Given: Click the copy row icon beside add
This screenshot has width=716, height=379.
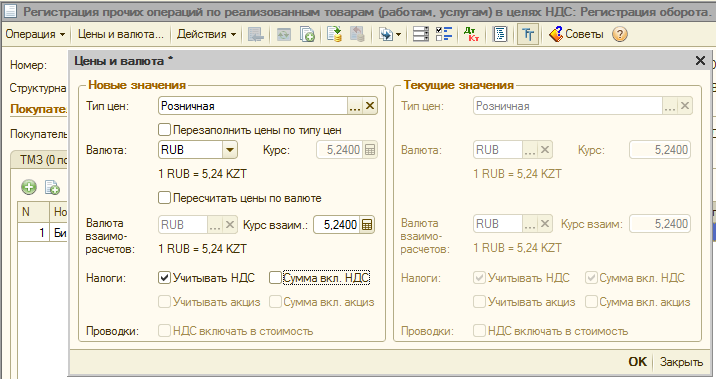Looking at the screenshot, I should pos(52,187).
